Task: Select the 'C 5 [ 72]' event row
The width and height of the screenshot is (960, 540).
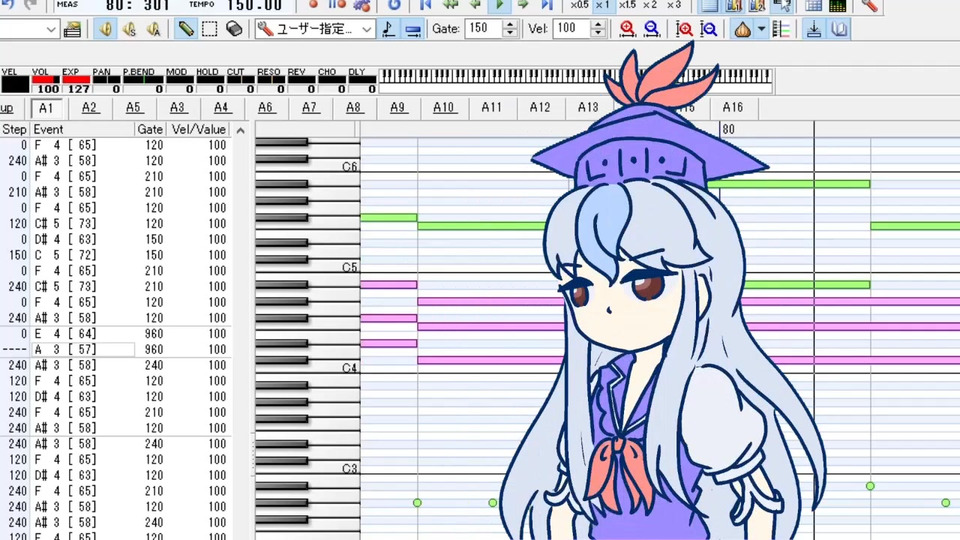Action: [115, 255]
